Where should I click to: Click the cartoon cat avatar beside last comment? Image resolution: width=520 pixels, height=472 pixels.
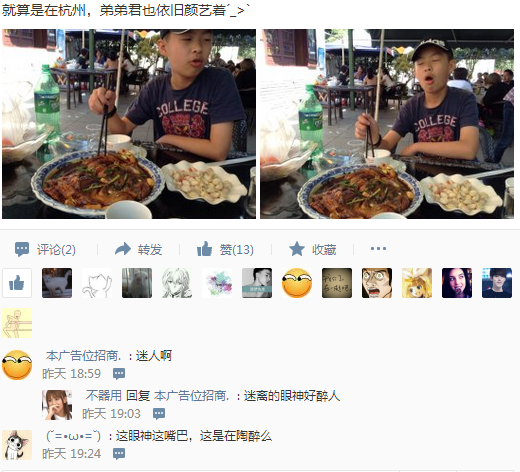(17, 445)
